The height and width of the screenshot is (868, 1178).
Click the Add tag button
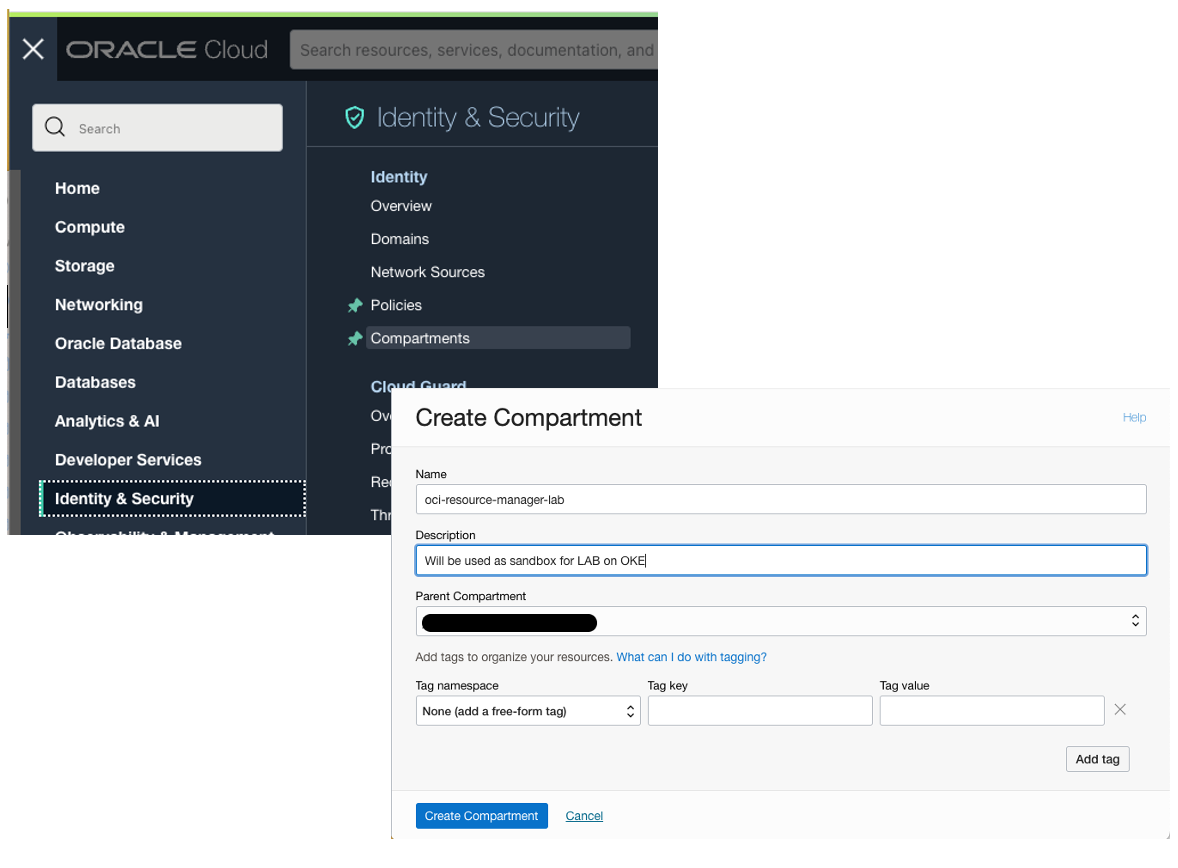tap(1097, 759)
